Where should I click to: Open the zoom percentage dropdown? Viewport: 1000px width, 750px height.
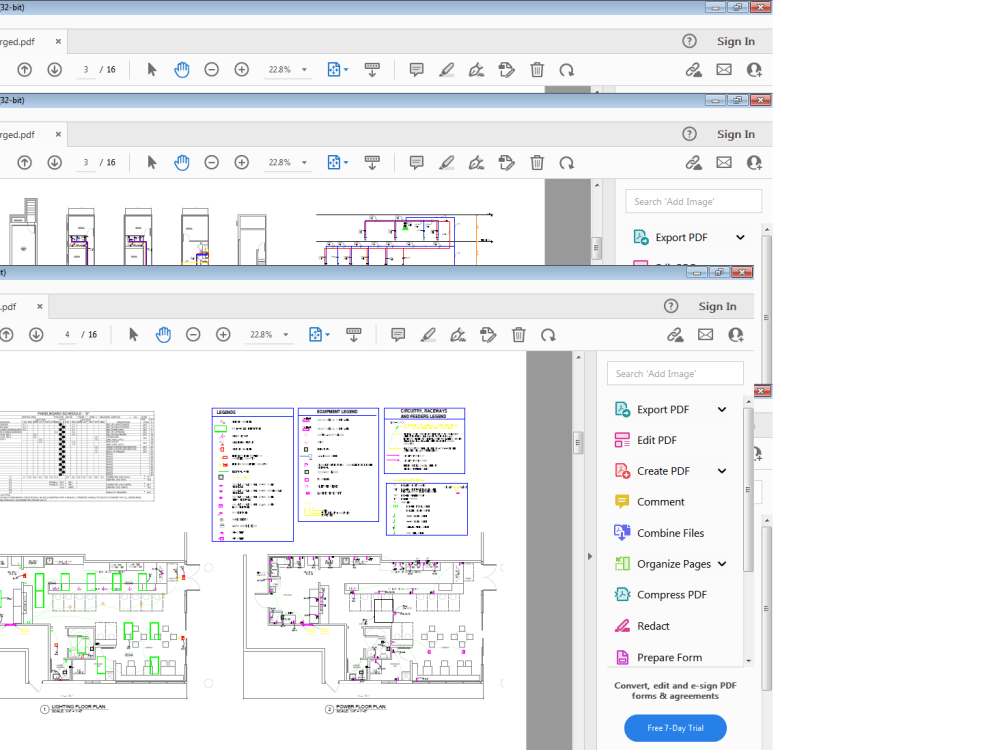point(284,334)
